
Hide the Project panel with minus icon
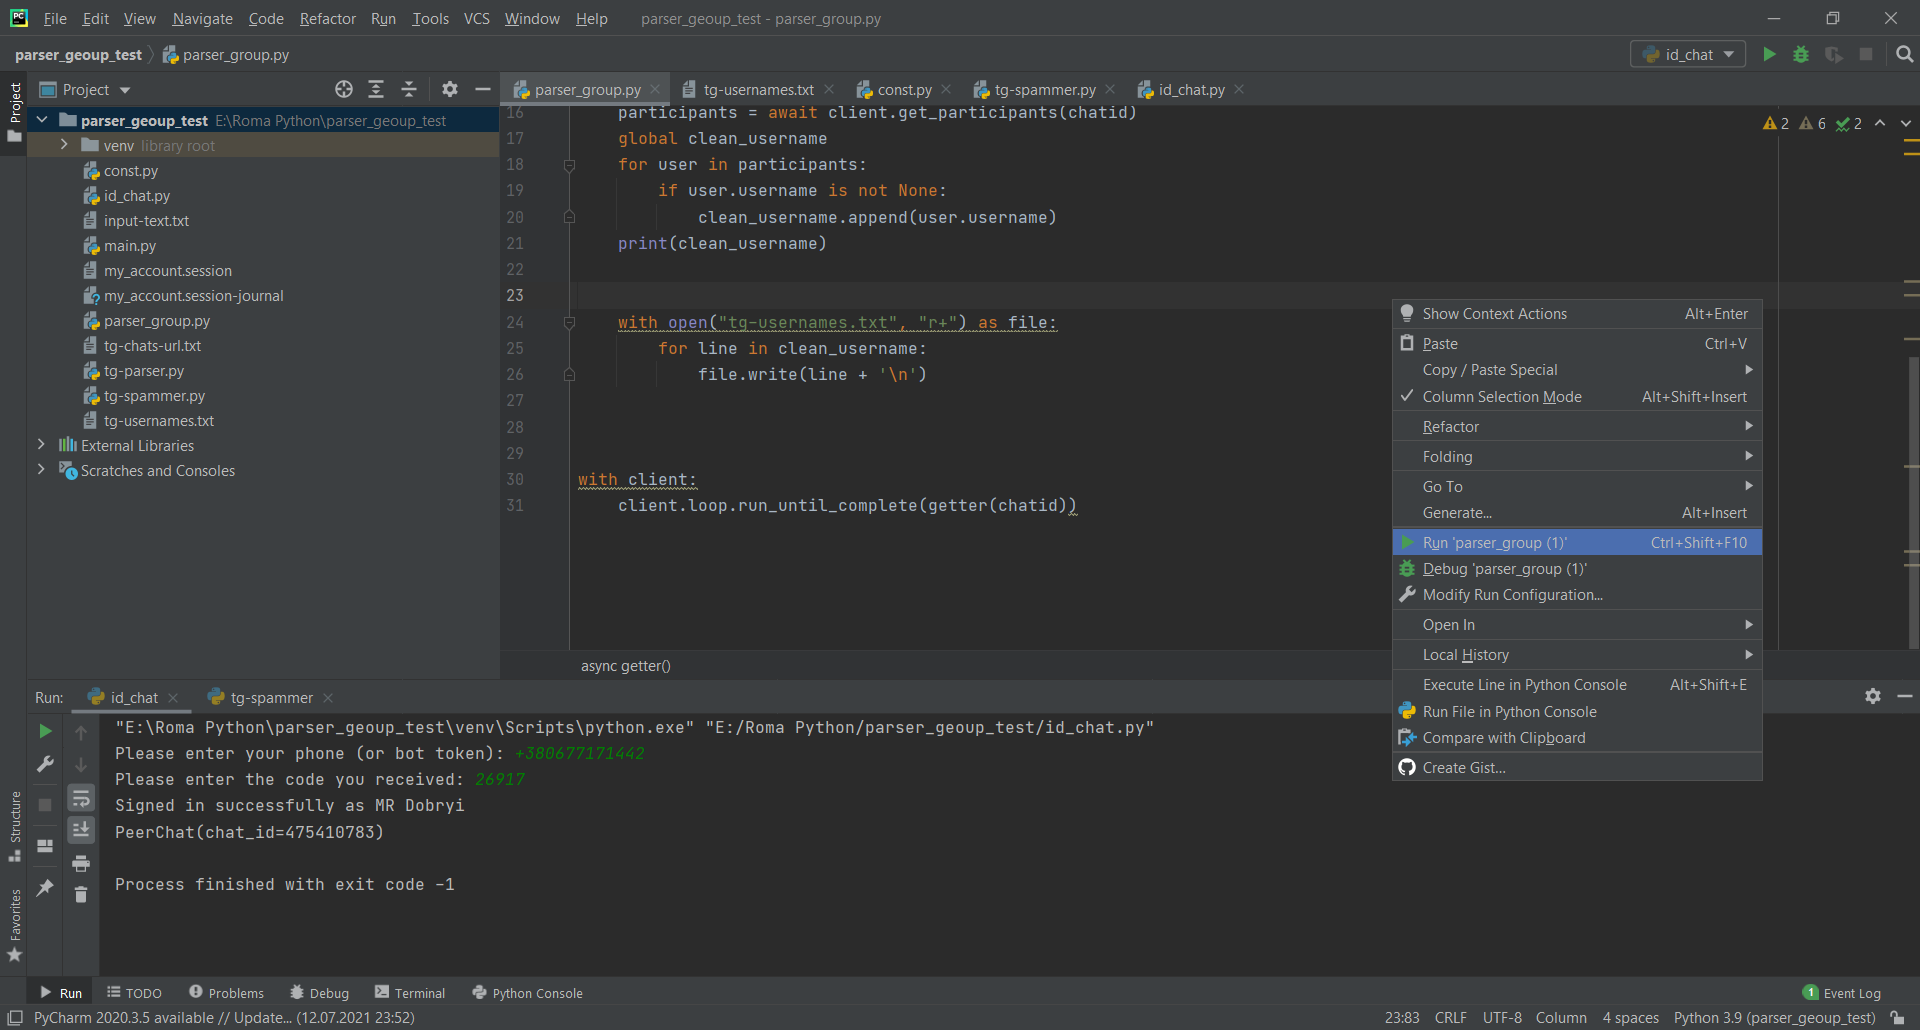482,89
